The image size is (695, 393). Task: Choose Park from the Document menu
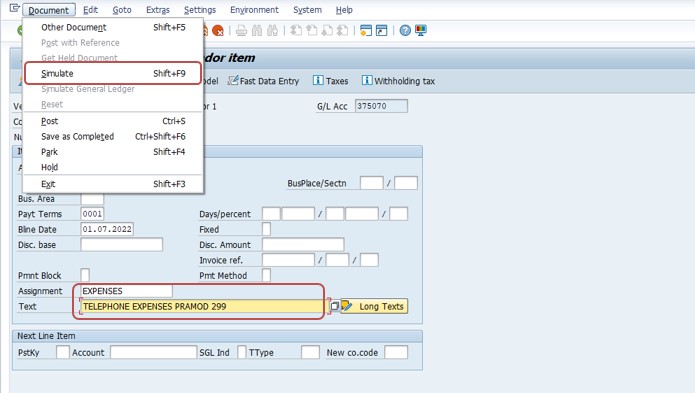tap(113, 152)
